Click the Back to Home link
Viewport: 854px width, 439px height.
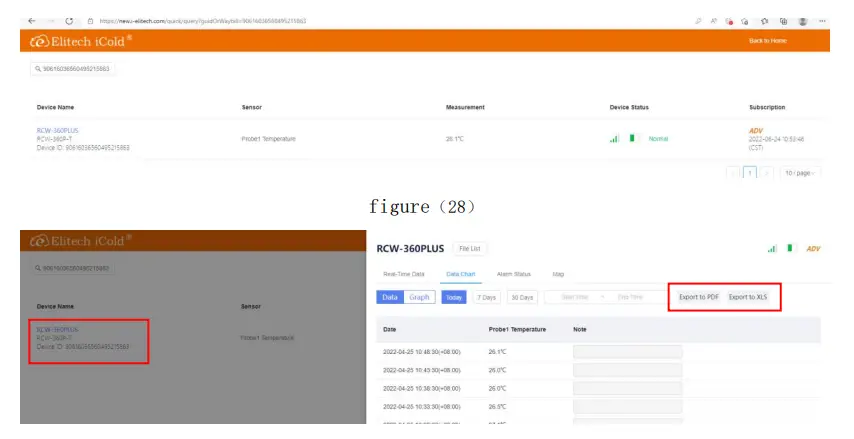[x=767, y=41]
